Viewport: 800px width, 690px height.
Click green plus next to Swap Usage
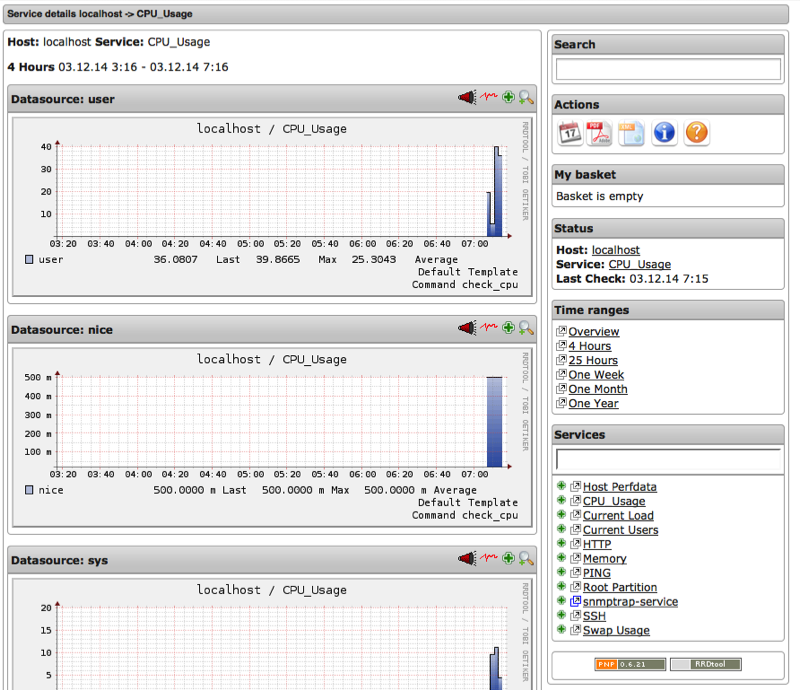[562, 631]
